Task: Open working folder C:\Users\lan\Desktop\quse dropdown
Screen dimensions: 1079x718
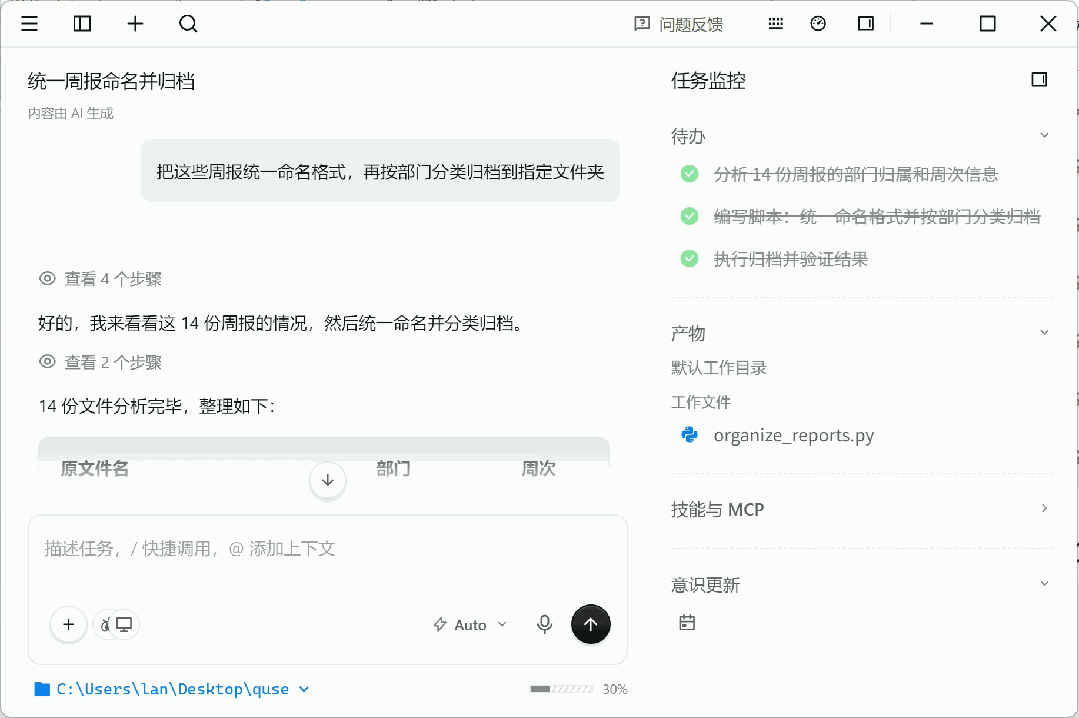Action: click(x=172, y=689)
